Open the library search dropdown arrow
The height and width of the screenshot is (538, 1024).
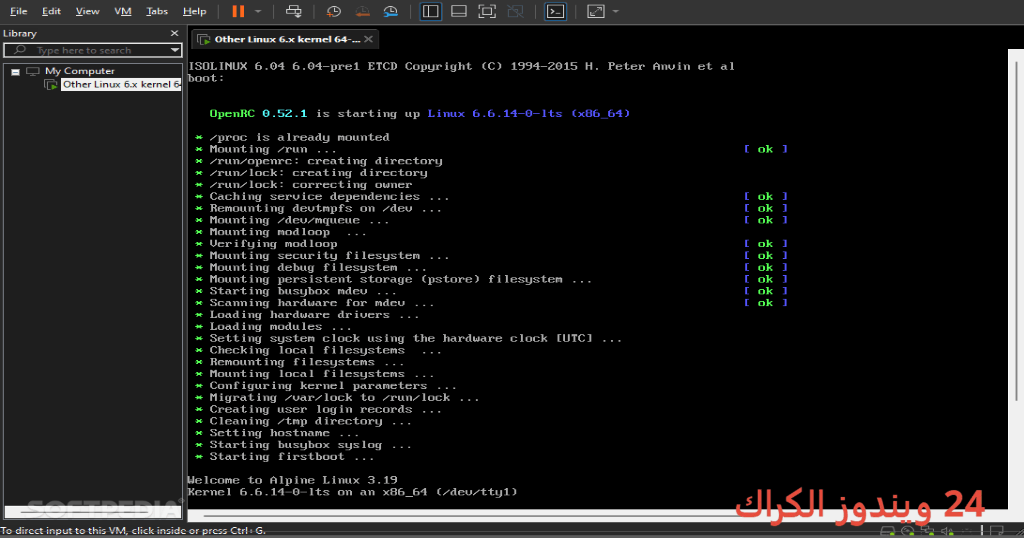[174, 50]
